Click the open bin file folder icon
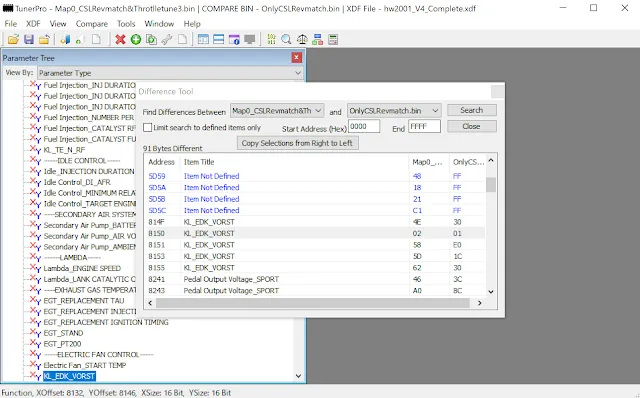640x398 pixels. 13,39
